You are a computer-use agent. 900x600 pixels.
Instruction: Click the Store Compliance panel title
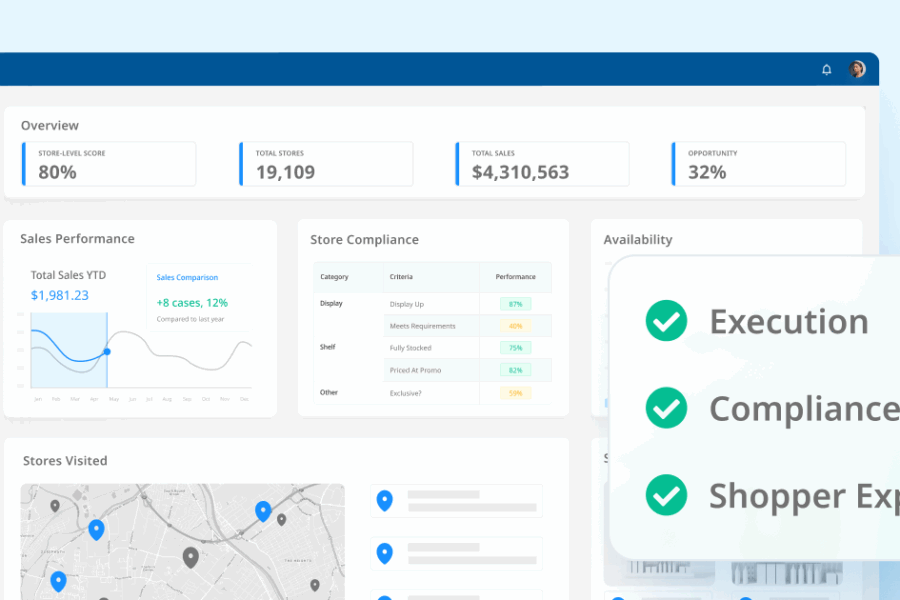(x=364, y=239)
